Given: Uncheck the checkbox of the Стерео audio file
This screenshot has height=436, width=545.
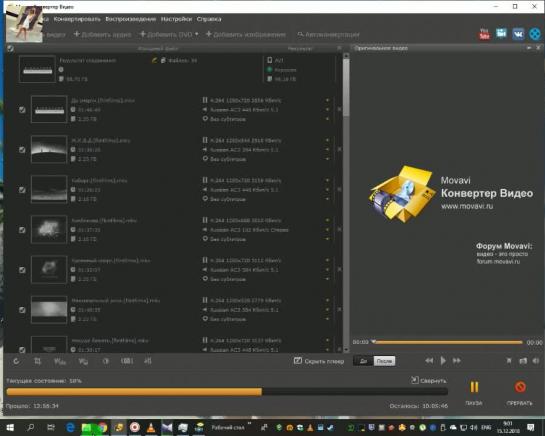Looking at the screenshot, I should [22, 230].
